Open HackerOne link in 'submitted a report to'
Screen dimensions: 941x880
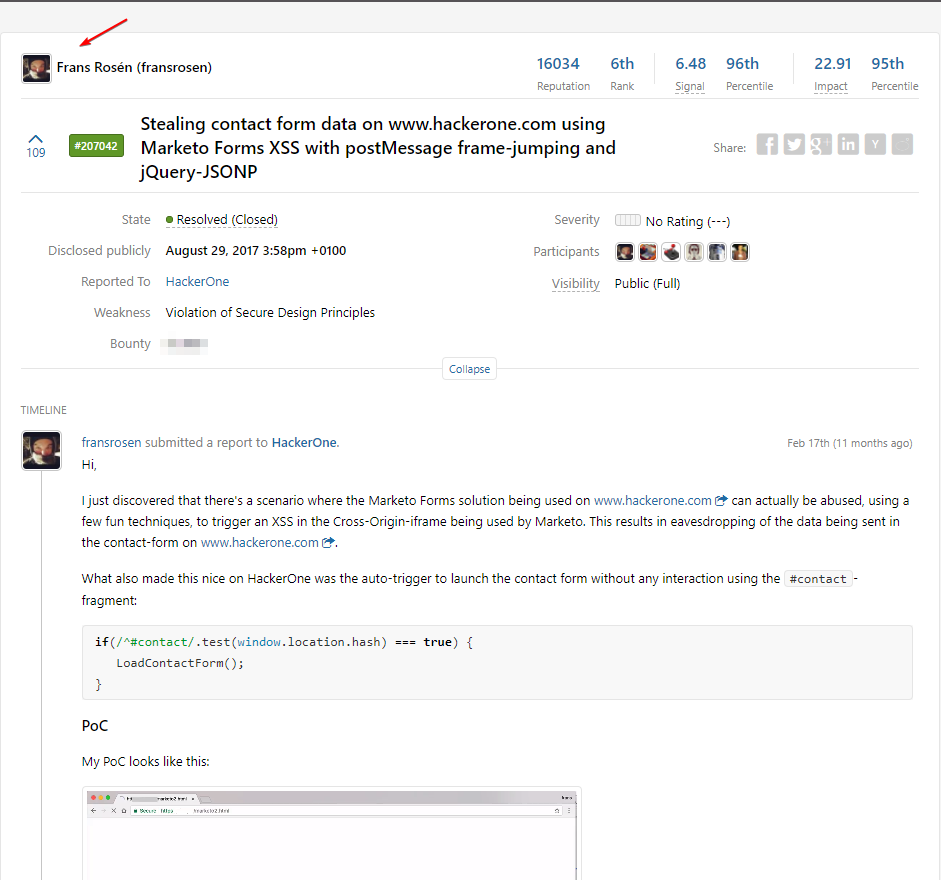pos(304,442)
